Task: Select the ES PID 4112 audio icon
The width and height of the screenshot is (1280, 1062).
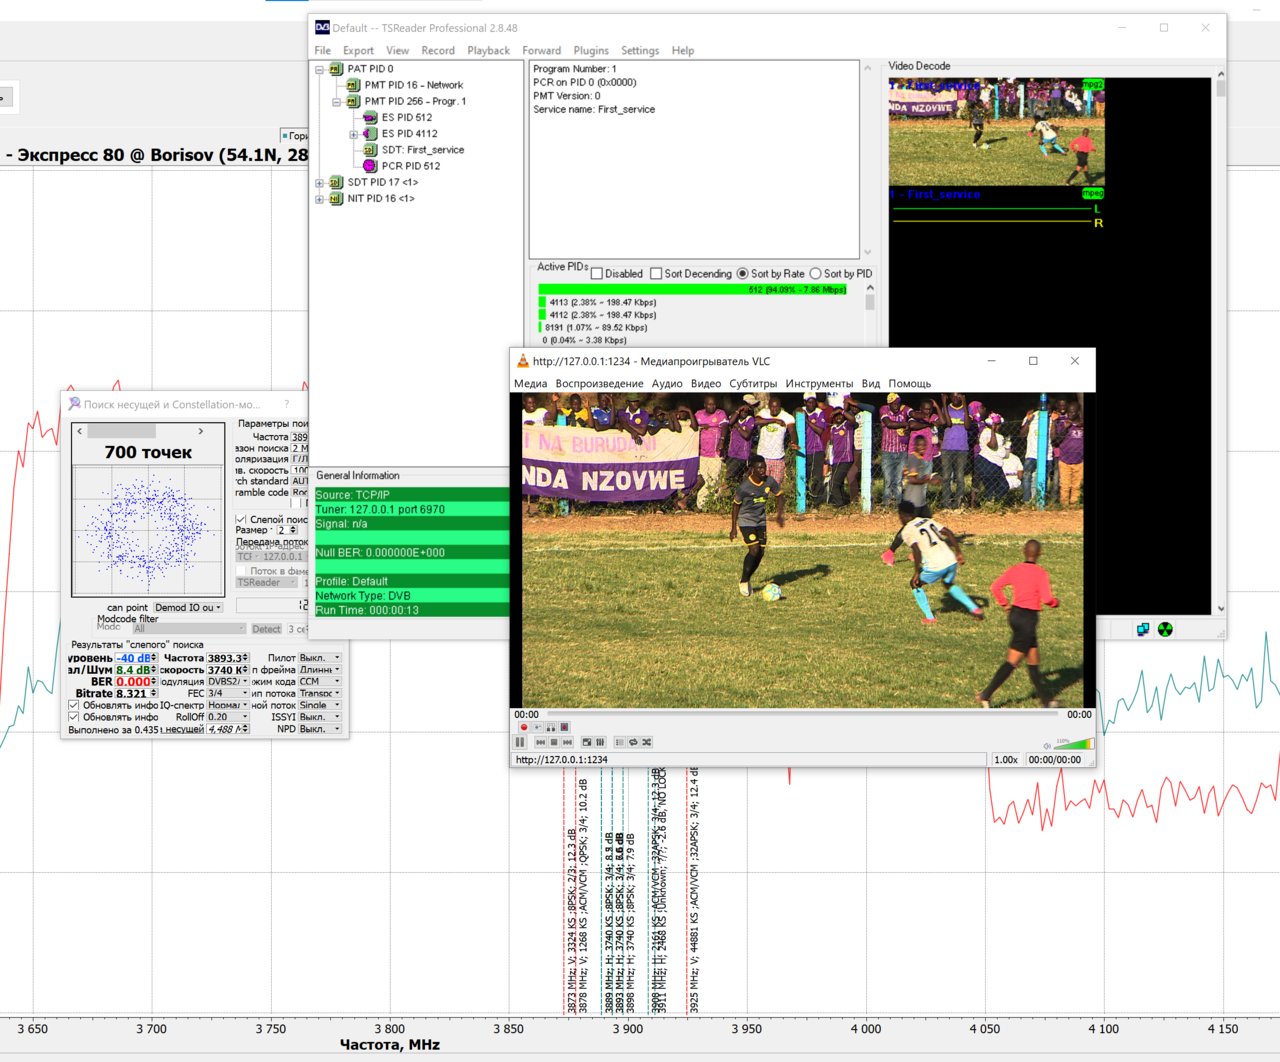Action: (x=370, y=133)
